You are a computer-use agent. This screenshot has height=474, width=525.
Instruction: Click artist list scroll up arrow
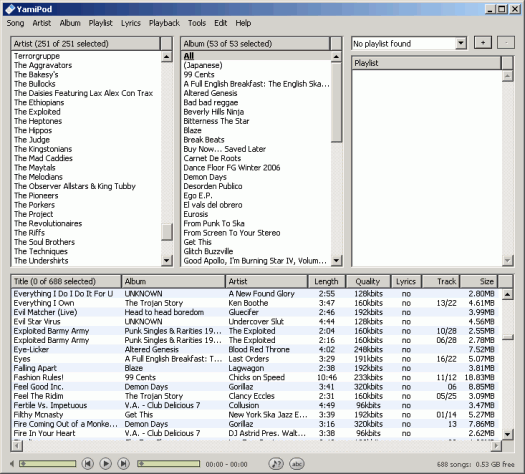[x=166, y=56]
